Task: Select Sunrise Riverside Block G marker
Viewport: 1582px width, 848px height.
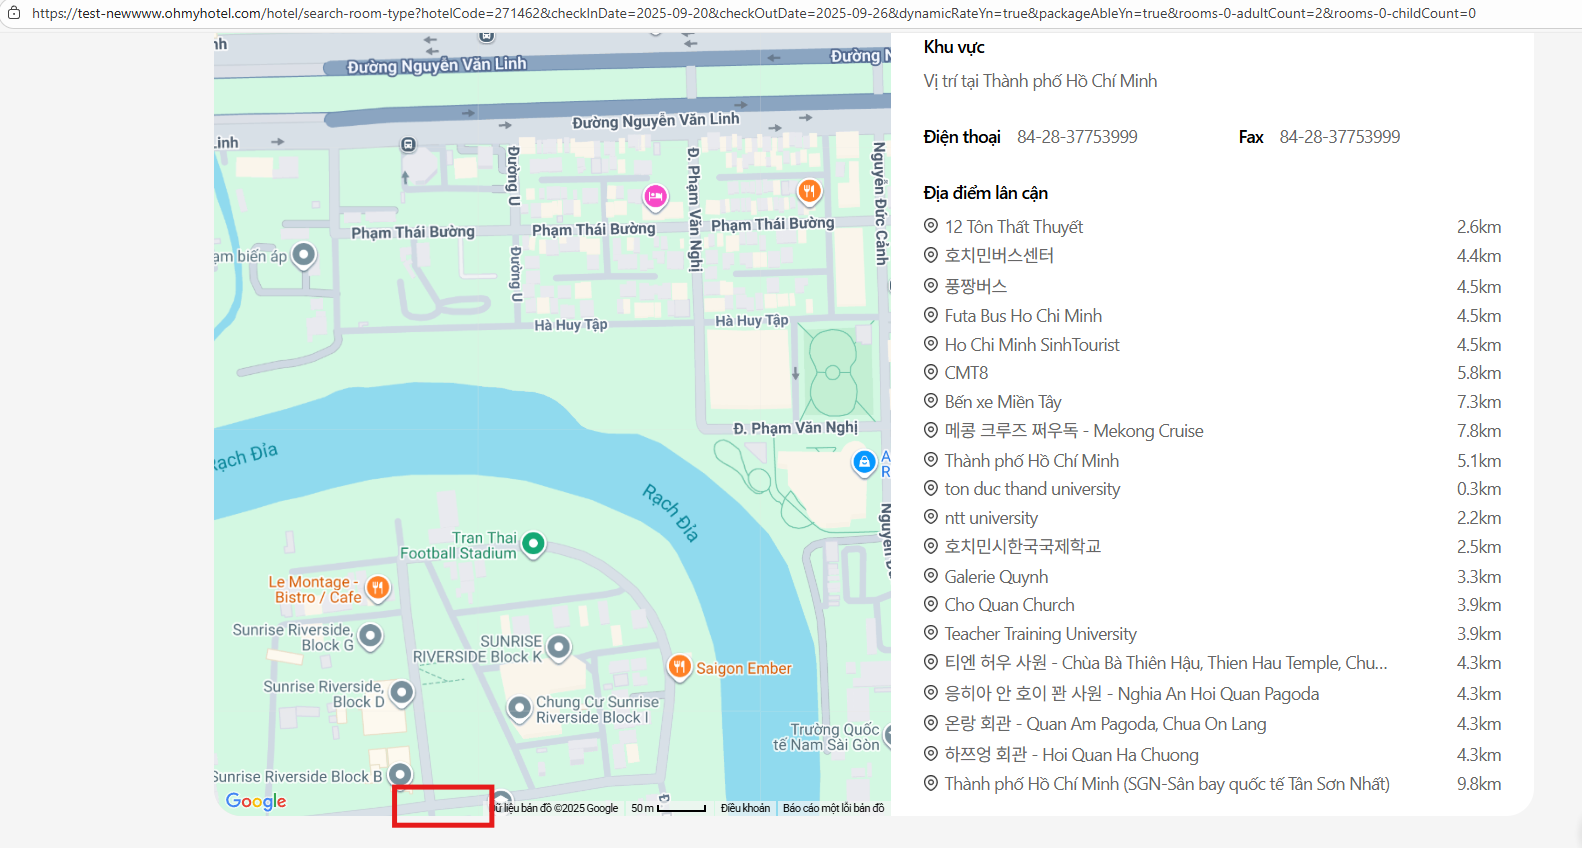Action: tap(370, 636)
